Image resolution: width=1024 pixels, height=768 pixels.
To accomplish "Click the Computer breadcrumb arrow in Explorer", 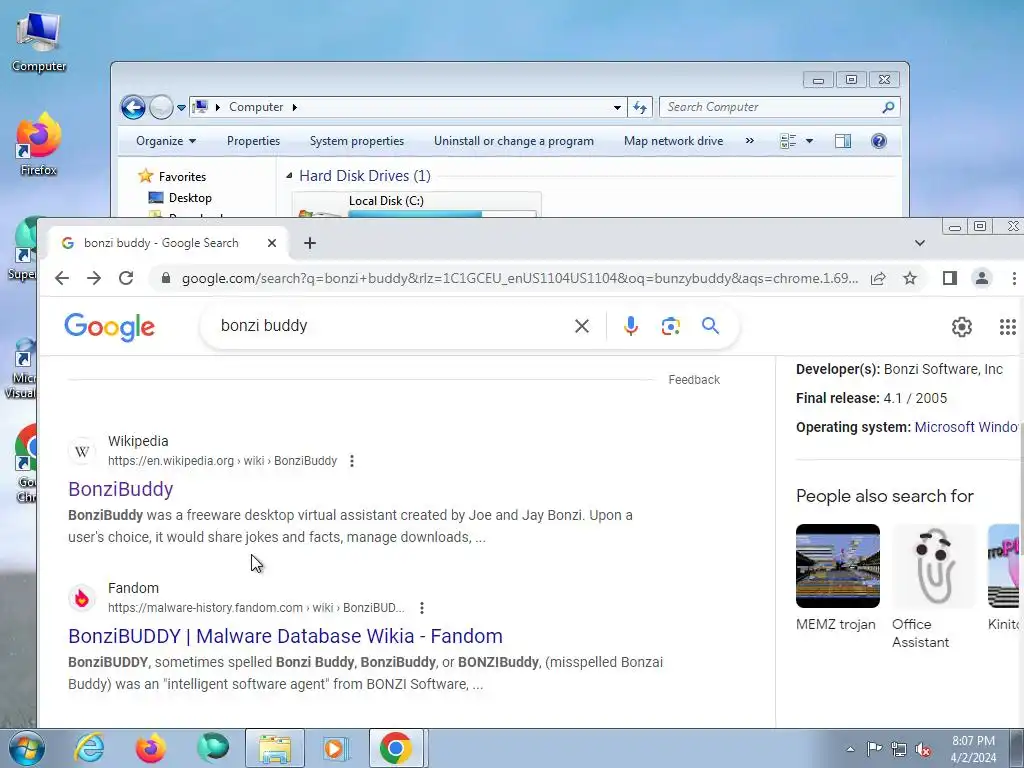I will tap(295, 107).
